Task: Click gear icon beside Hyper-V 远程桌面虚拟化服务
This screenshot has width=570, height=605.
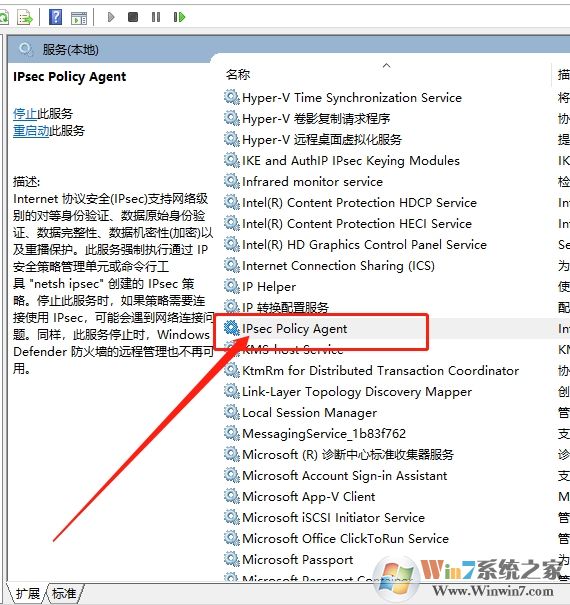Action: tap(232, 139)
